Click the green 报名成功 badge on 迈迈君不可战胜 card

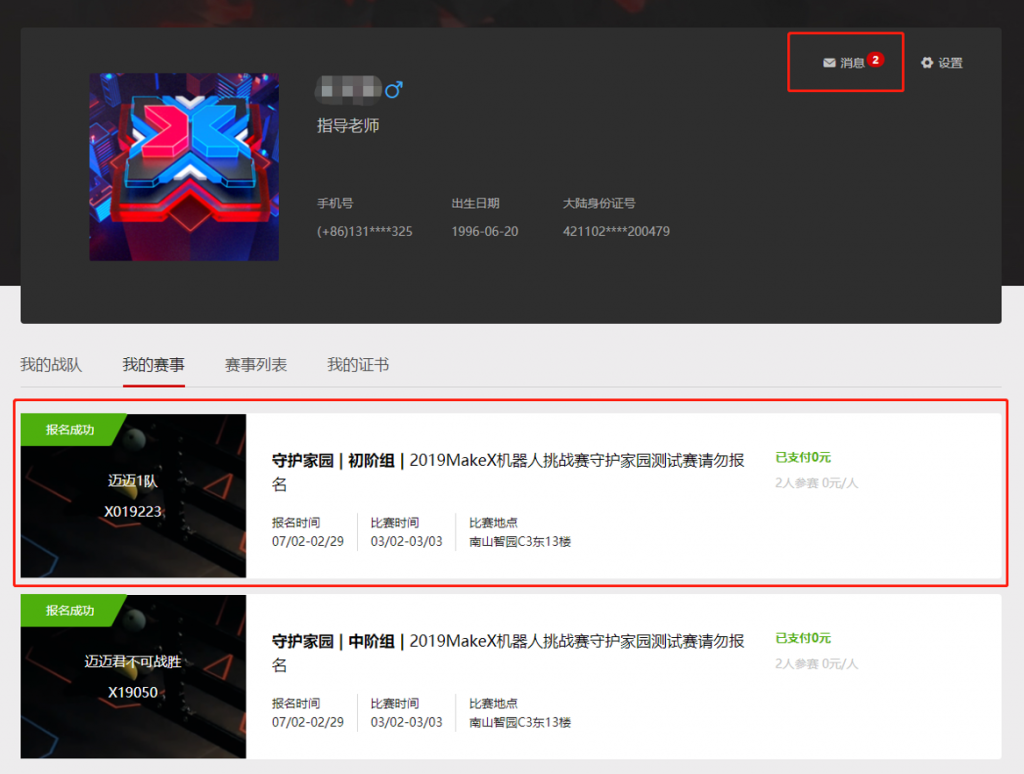[70, 611]
